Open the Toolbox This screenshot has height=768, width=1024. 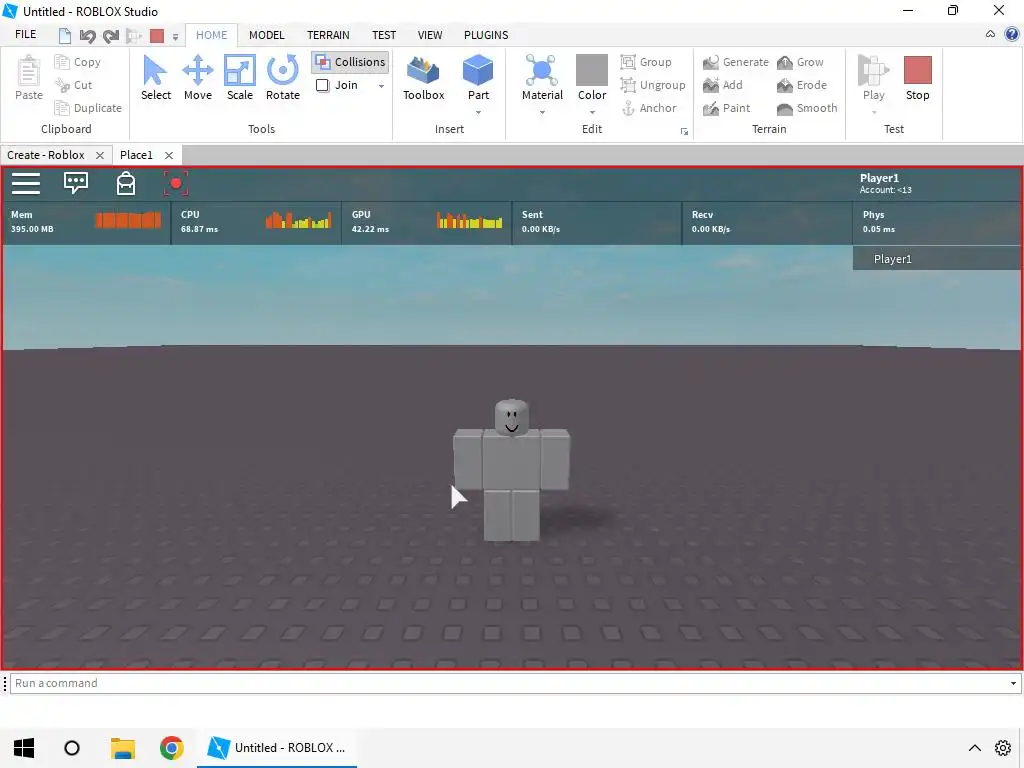pos(423,78)
